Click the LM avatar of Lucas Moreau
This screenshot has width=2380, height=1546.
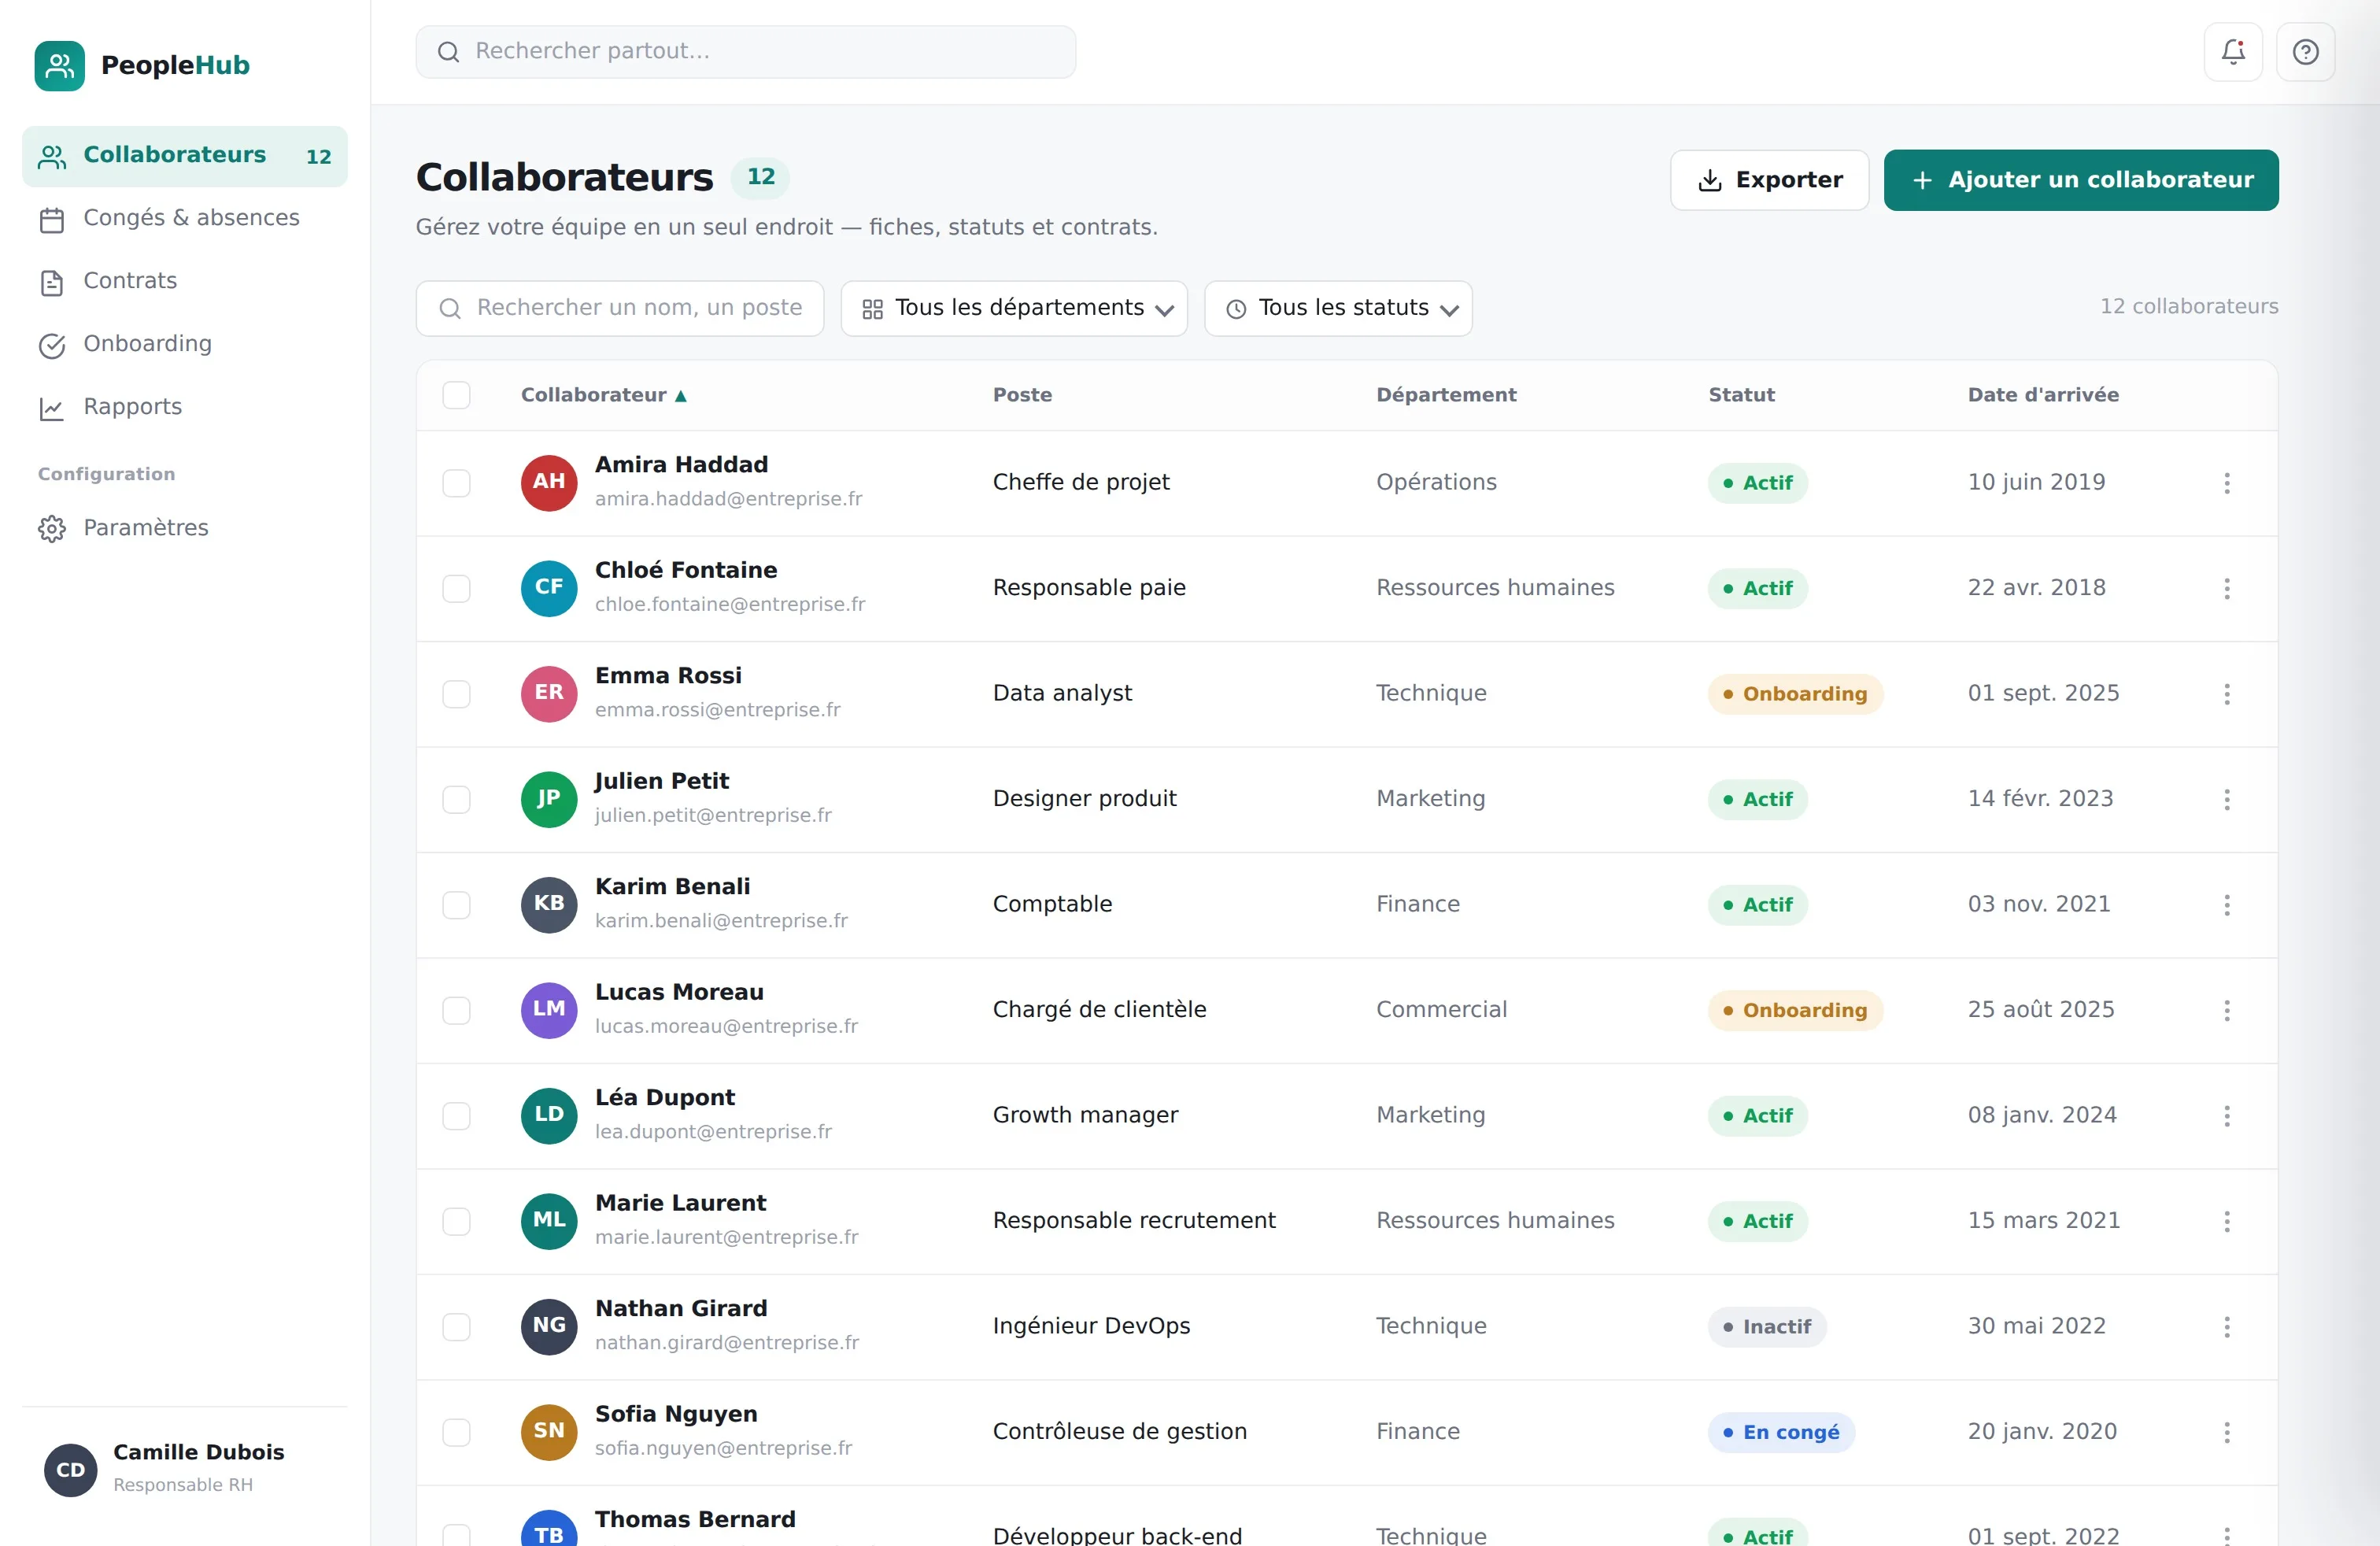coord(549,1010)
